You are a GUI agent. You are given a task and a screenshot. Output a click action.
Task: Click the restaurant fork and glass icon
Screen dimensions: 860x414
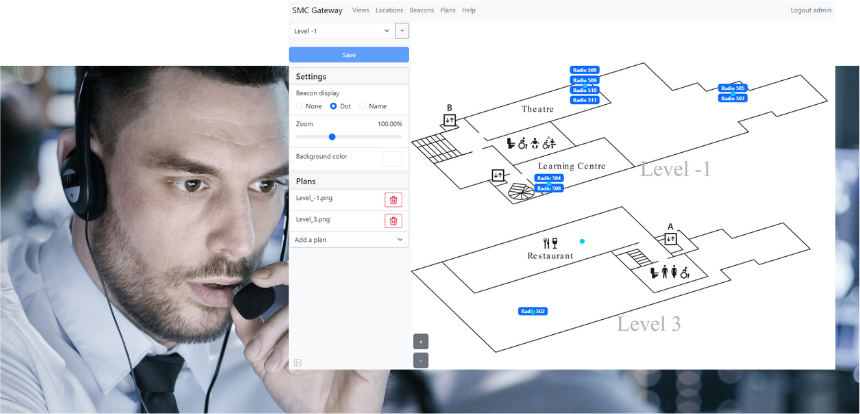click(x=550, y=243)
